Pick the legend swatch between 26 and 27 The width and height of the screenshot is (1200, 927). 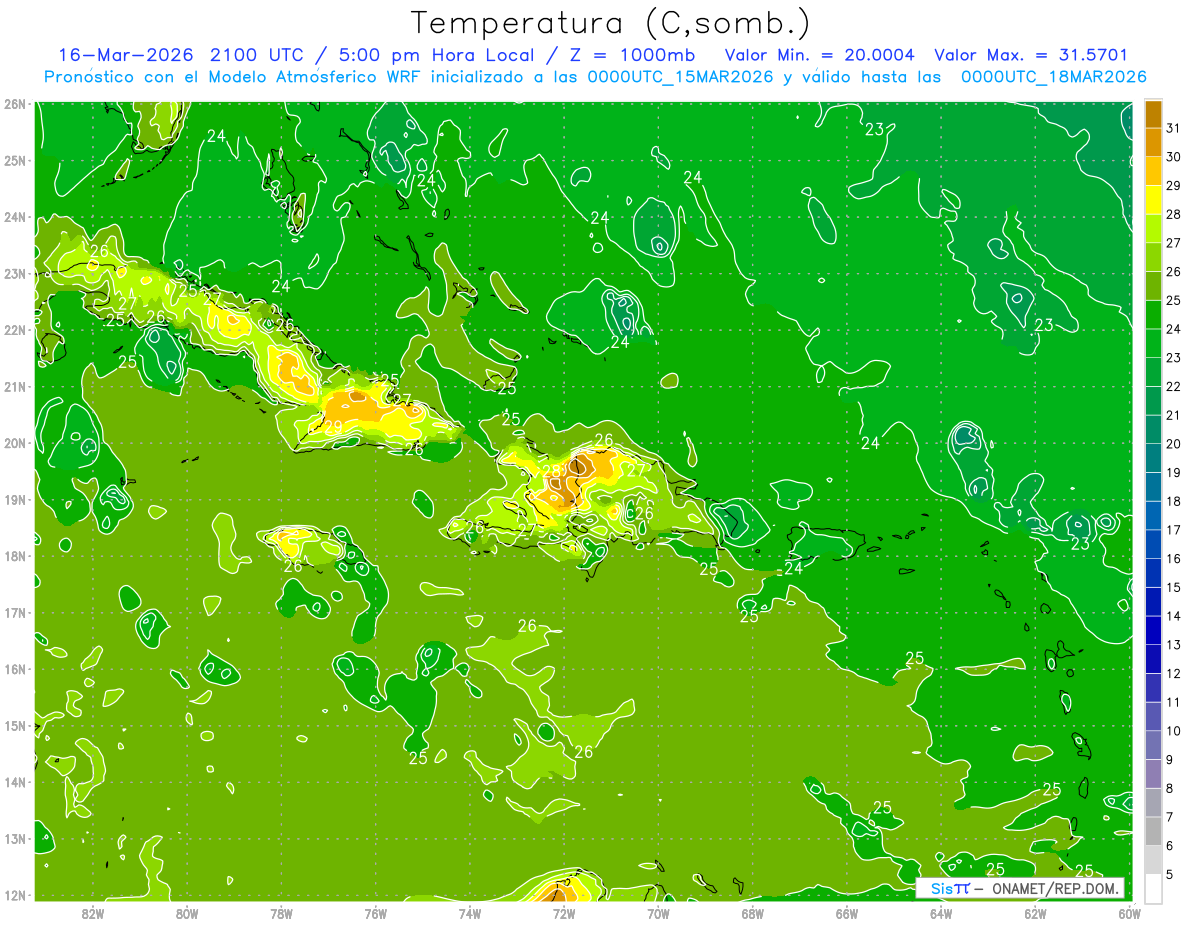pos(1154,257)
